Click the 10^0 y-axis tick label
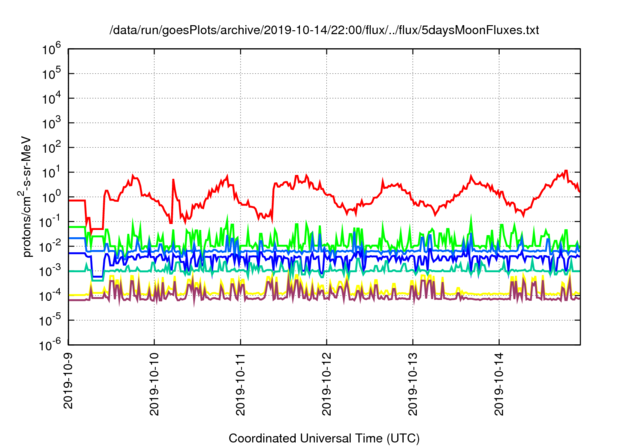The height and width of the screenshot is (448, 640). click(51, 197)
